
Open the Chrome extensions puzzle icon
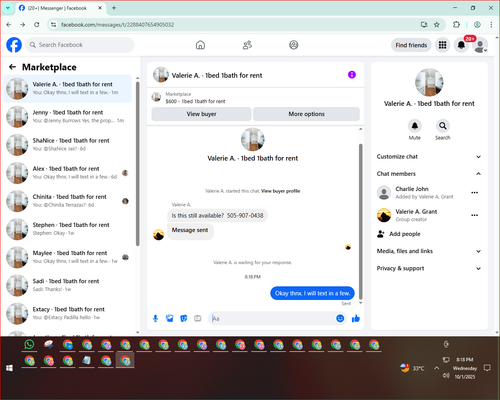[456, 24]
